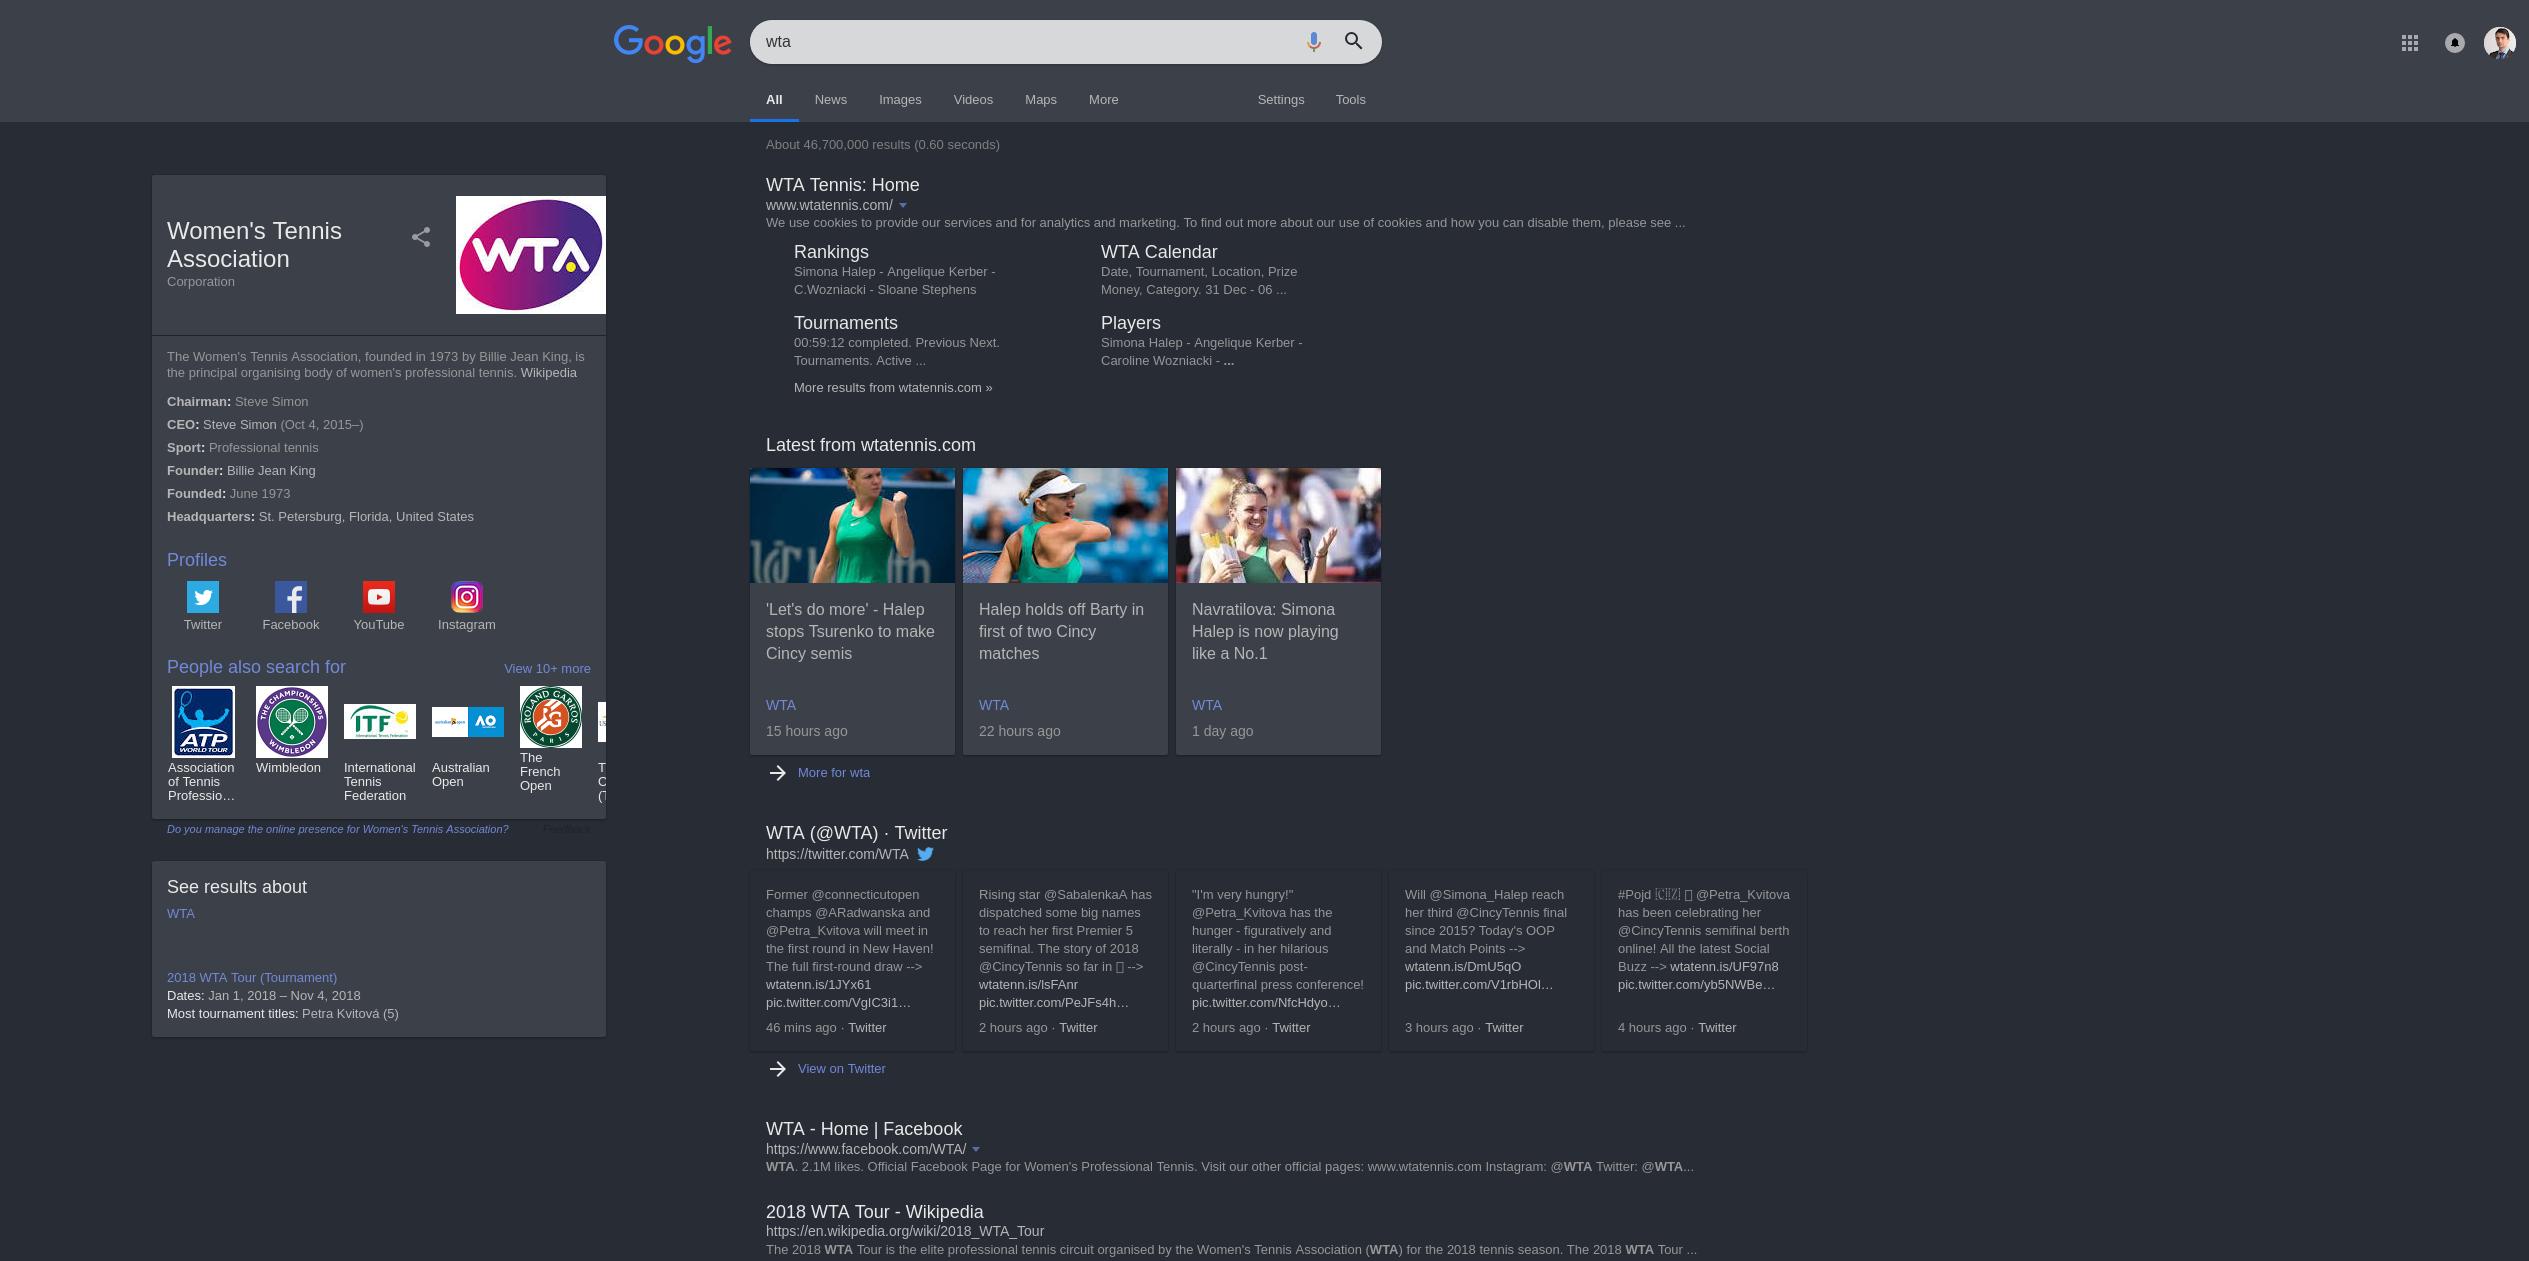Select the Australian Open logo
Viewport: 2529px width, 1261px height.
click(468, 721)
